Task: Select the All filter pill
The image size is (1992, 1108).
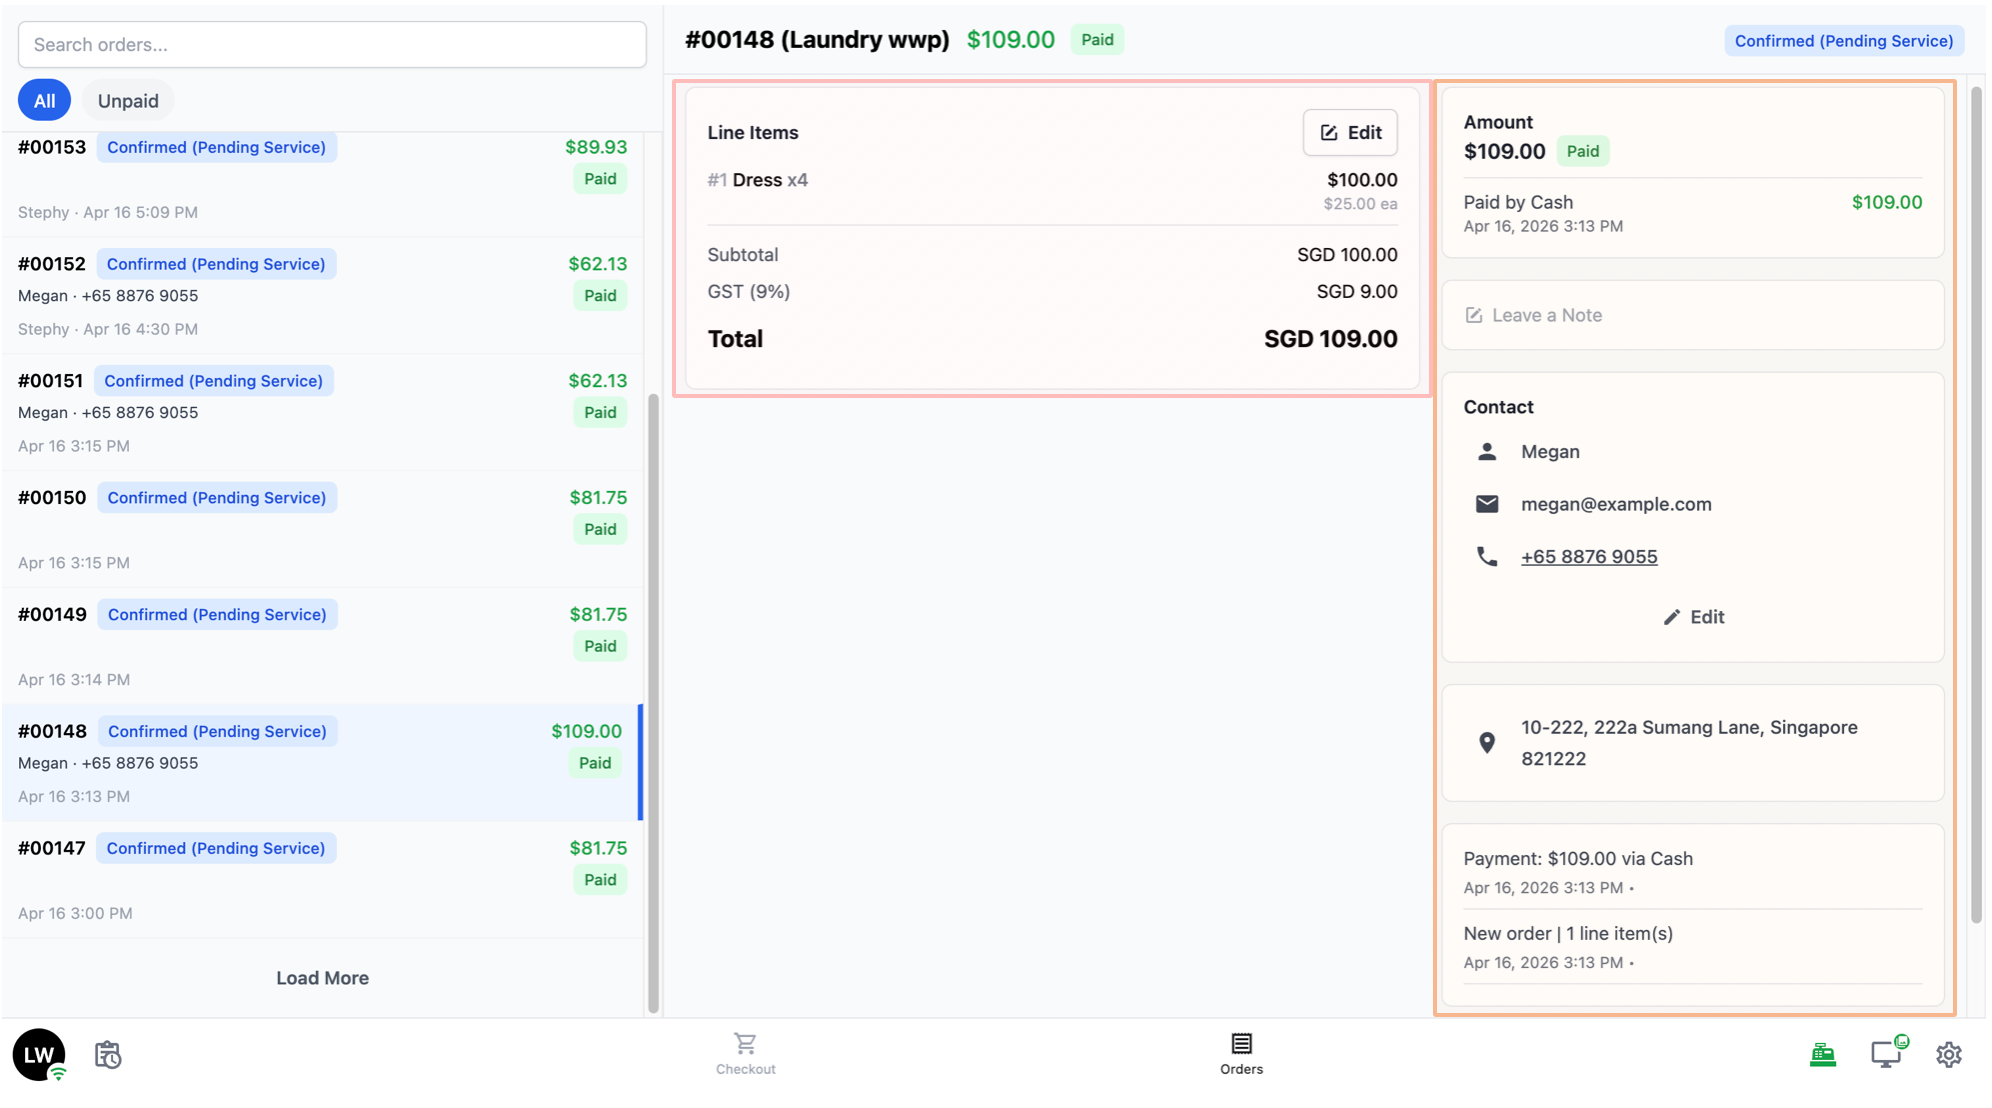Action: coord(44,101)
